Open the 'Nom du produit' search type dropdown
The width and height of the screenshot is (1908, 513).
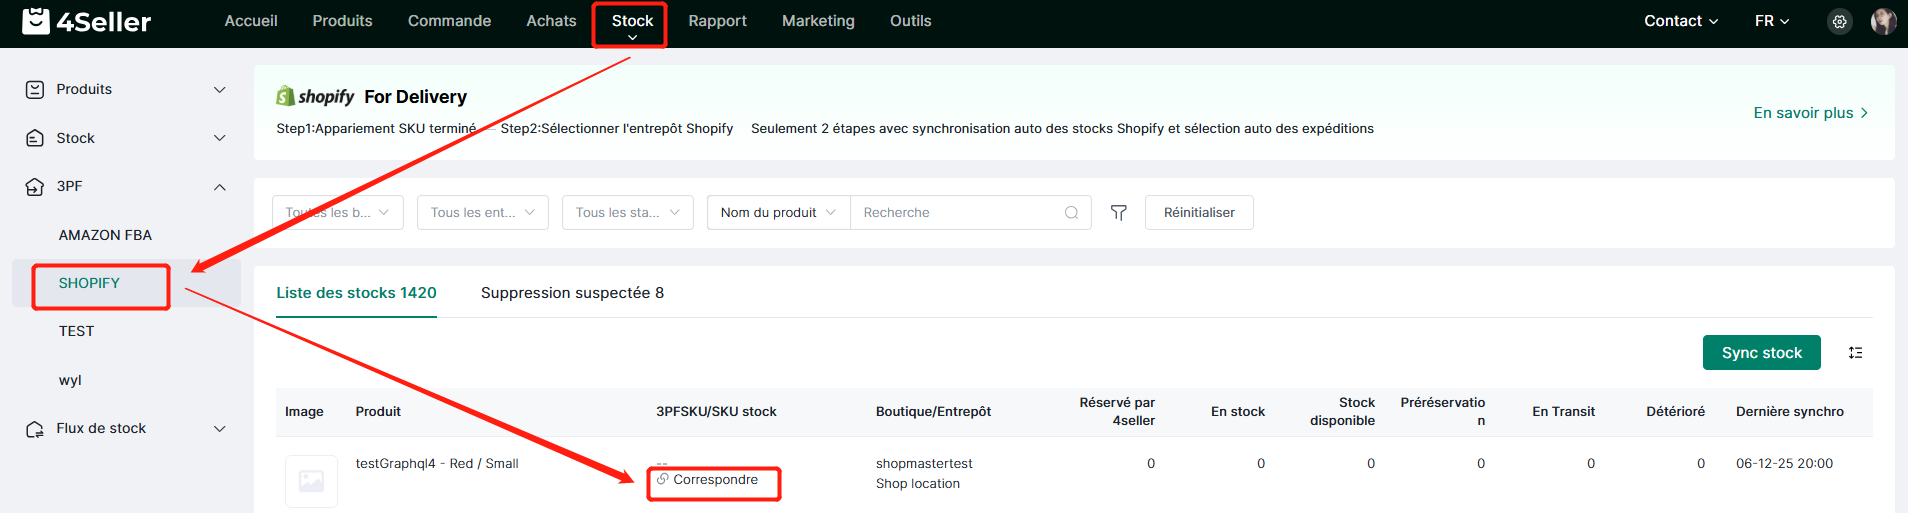click(x=778, y=213)
